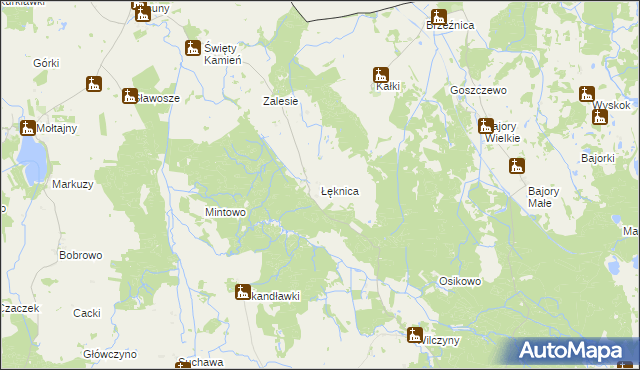Select the Brzeźnica place label
Screen dimensions: 640x370
point(450,25)
